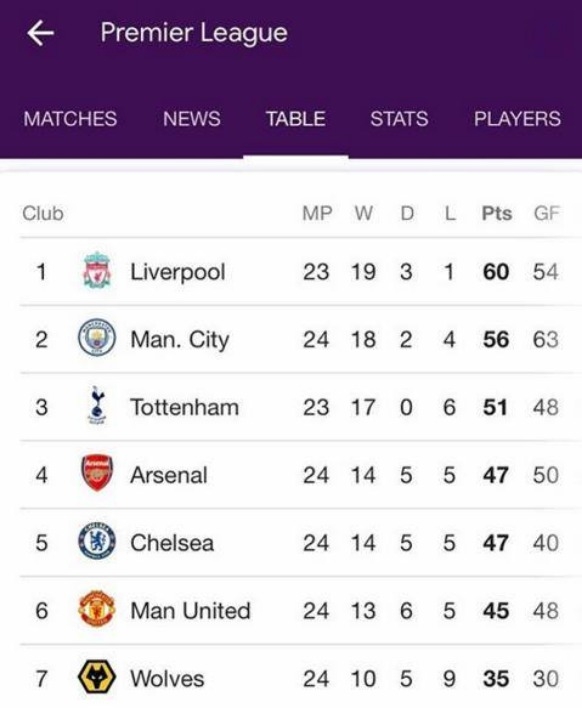582x708 pixels.
Task: Open the NEWS tab
Action: pyautogui.click(x=191, y=119)
